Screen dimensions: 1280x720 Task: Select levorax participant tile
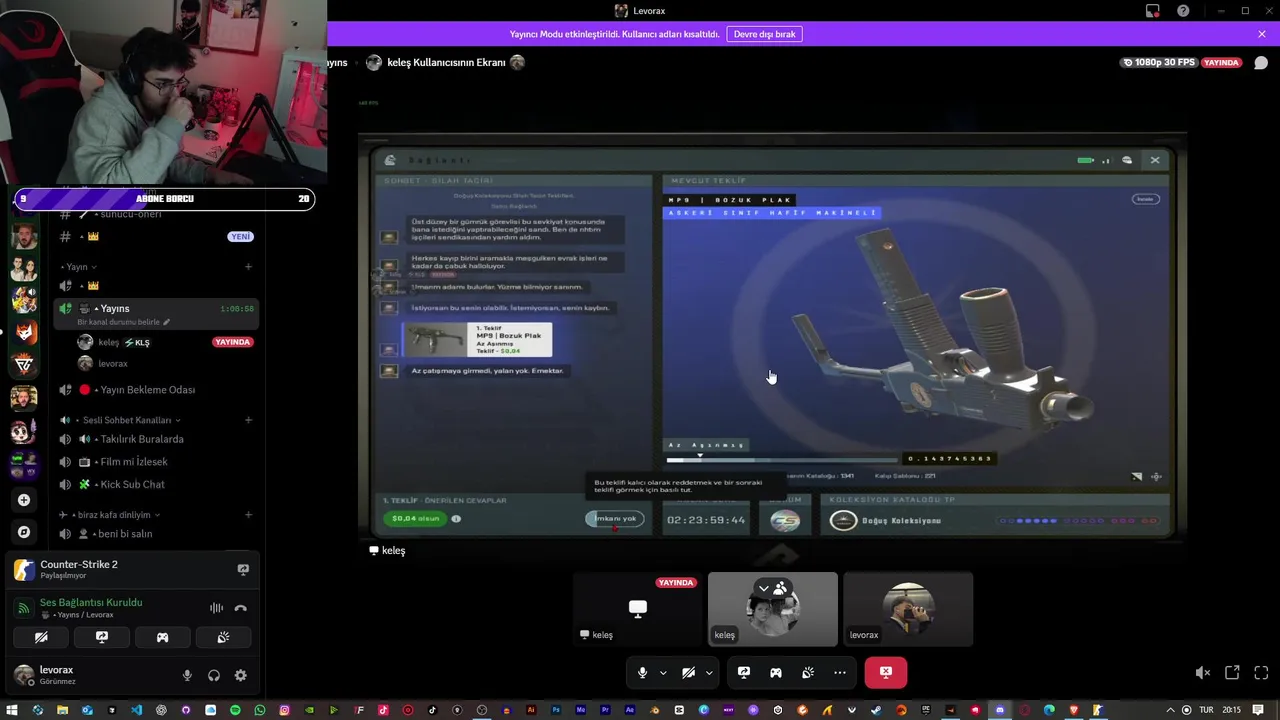908,609
